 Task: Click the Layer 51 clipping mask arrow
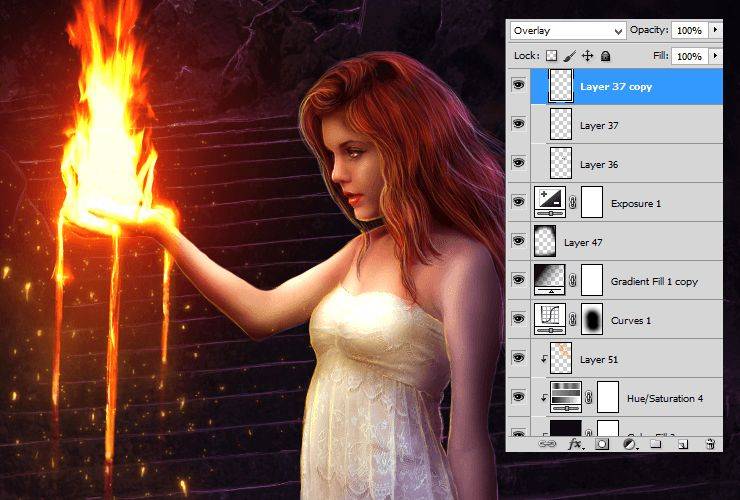543,359
